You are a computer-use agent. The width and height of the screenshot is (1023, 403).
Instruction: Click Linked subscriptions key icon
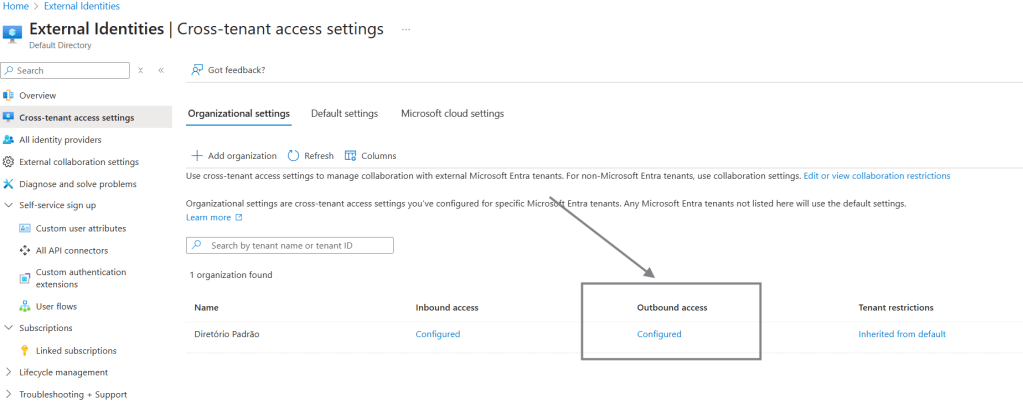tap(25, 350)
